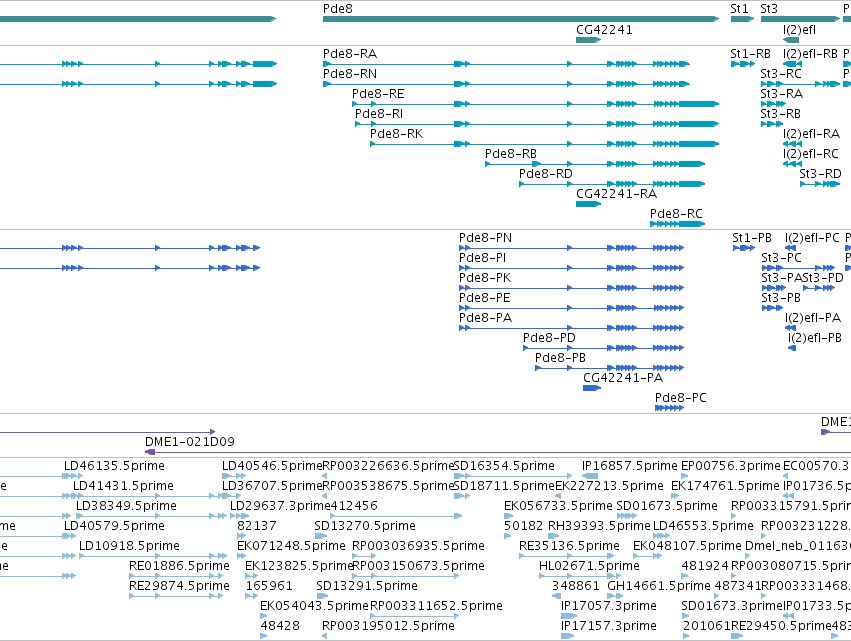The image size is (851, 641).
Task: Select the St3-RC transcript label
Action: tap(781, 74)
